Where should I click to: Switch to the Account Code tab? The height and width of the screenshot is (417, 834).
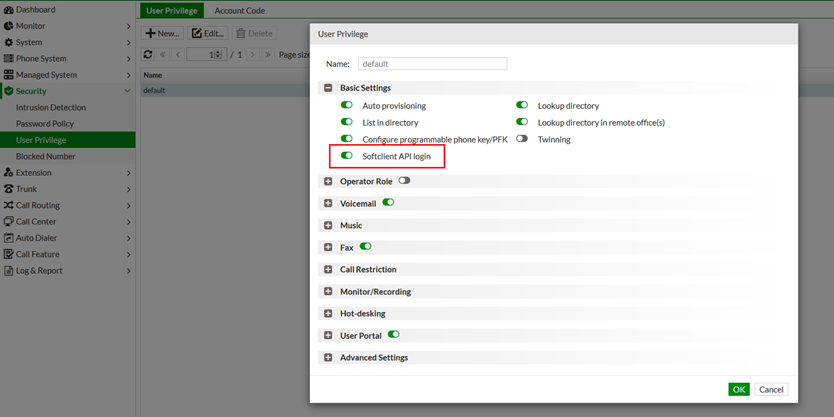click(x=239, y=11)
